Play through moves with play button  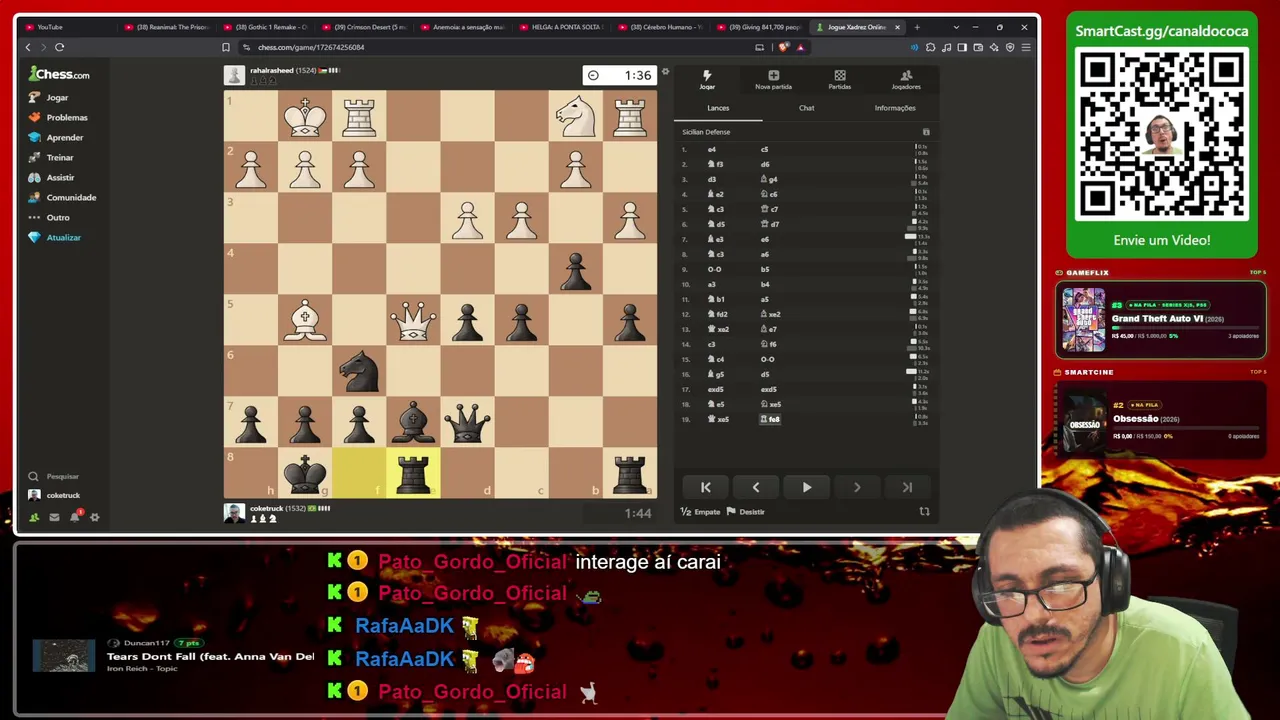[806, 487]
